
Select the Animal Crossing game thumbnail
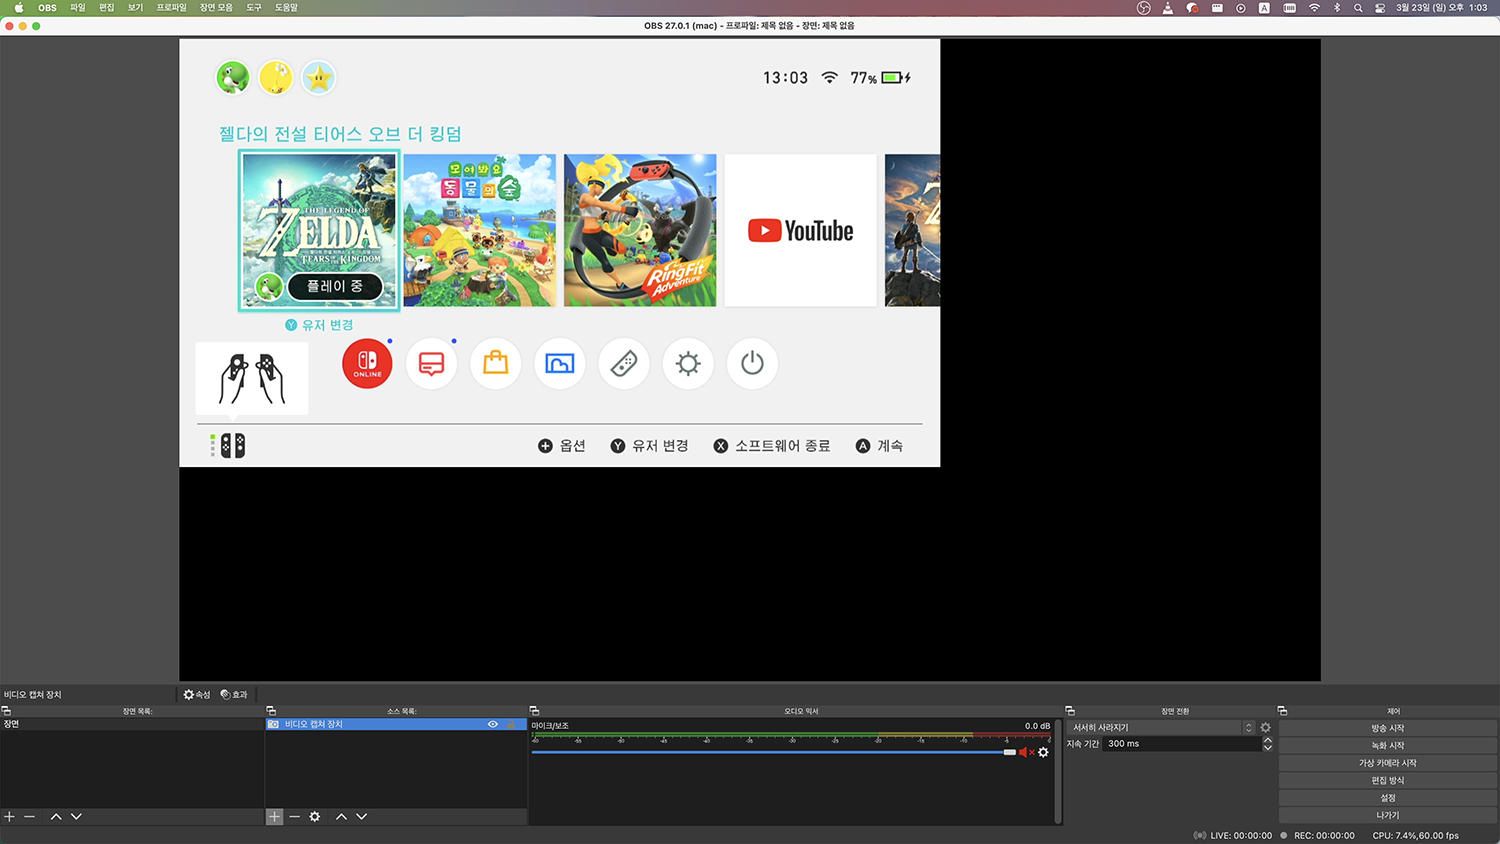[x=479, y=230]
